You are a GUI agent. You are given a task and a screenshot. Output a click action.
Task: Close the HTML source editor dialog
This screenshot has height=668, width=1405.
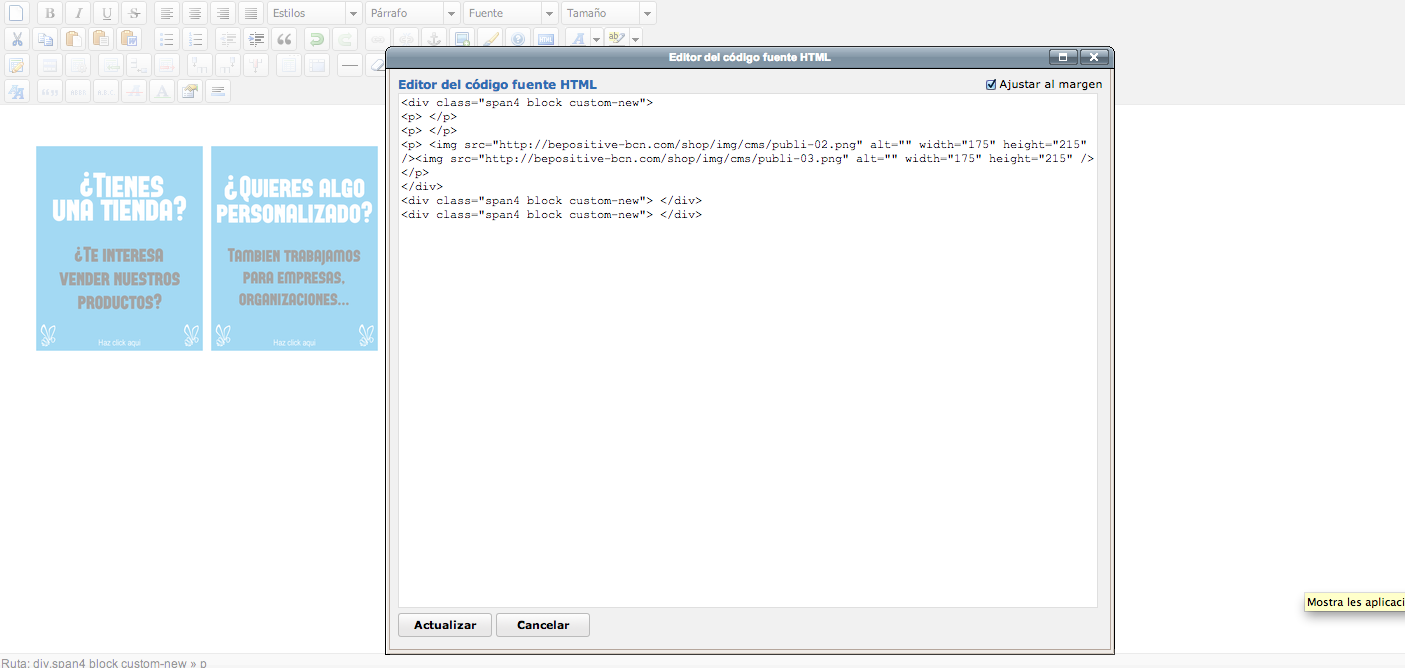click(1095, 57)
